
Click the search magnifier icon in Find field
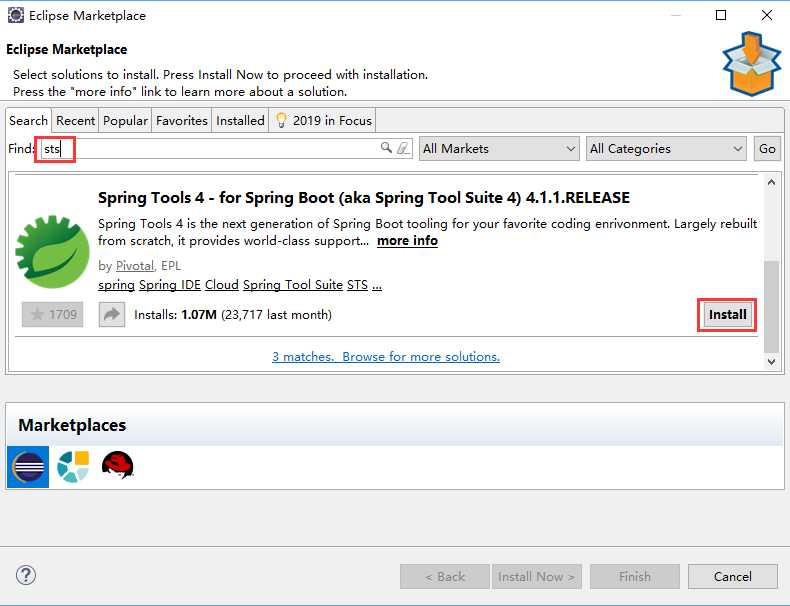point(386,148)
